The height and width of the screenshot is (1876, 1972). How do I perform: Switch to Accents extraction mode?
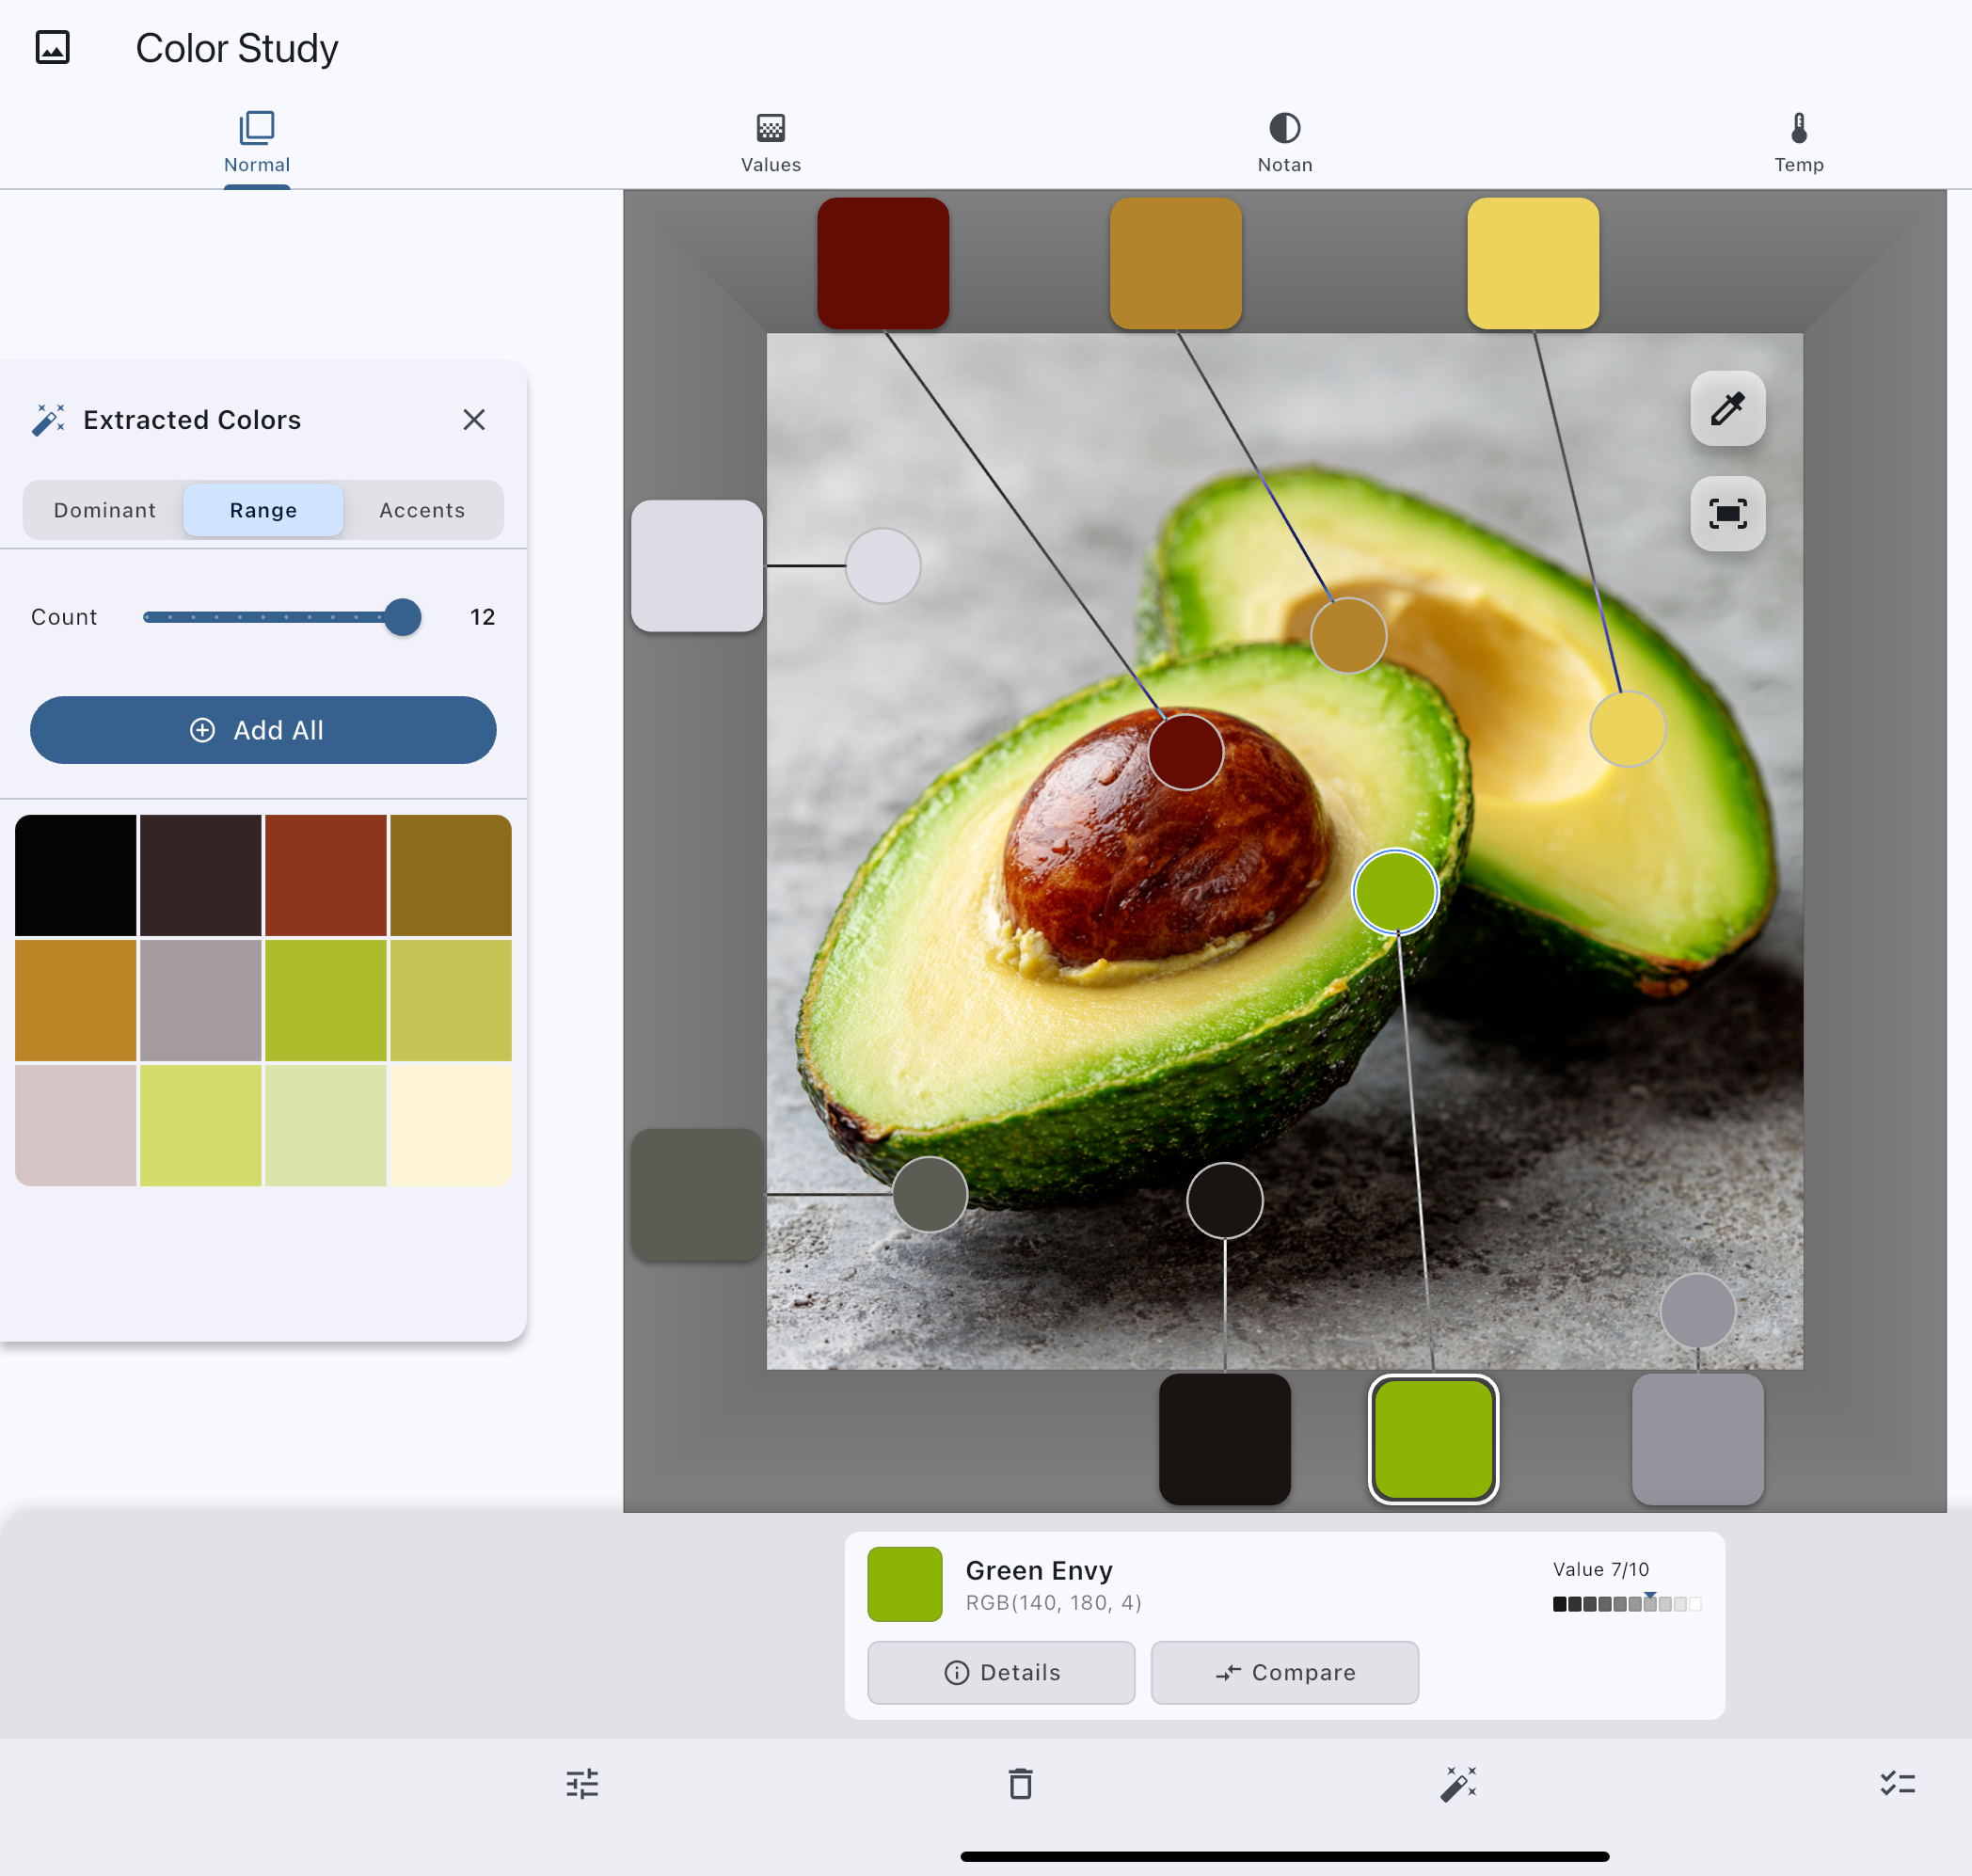422,510
